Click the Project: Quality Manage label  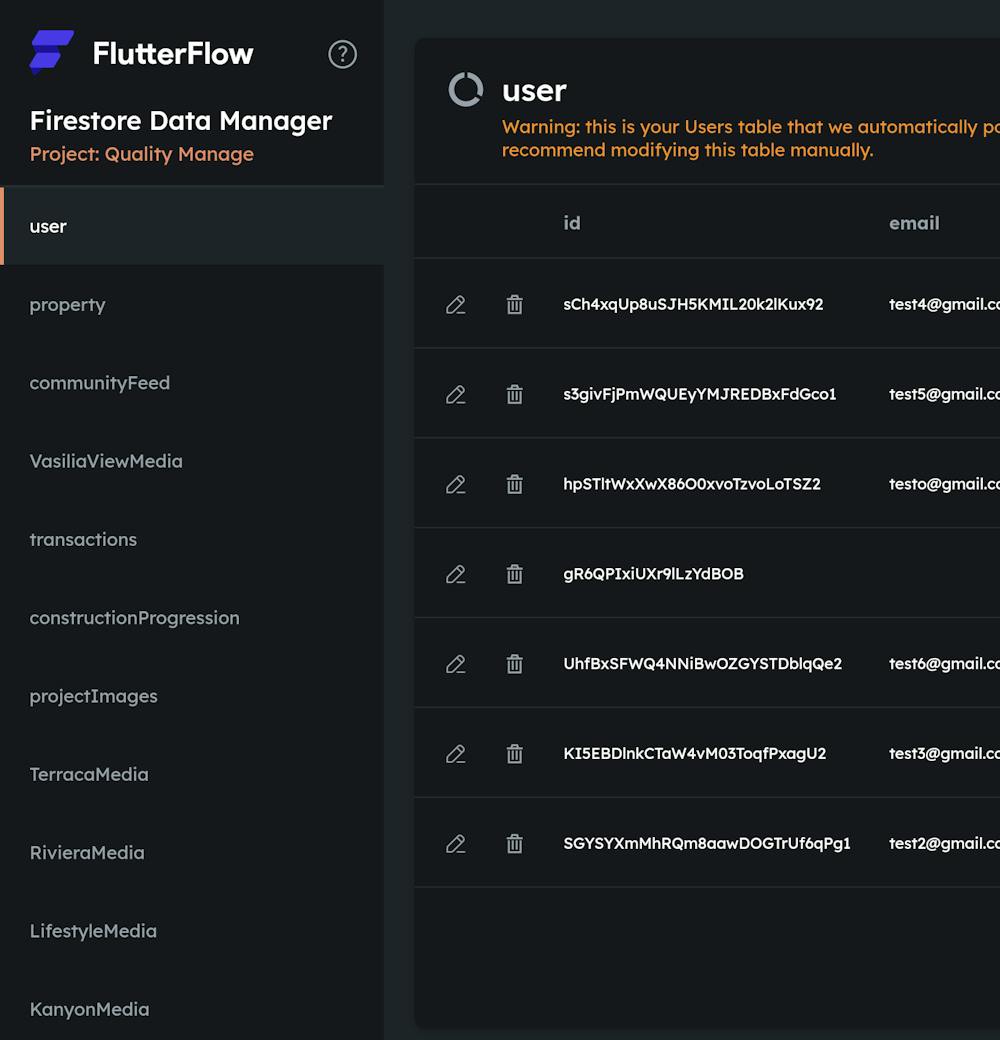(x=141, y=154)
